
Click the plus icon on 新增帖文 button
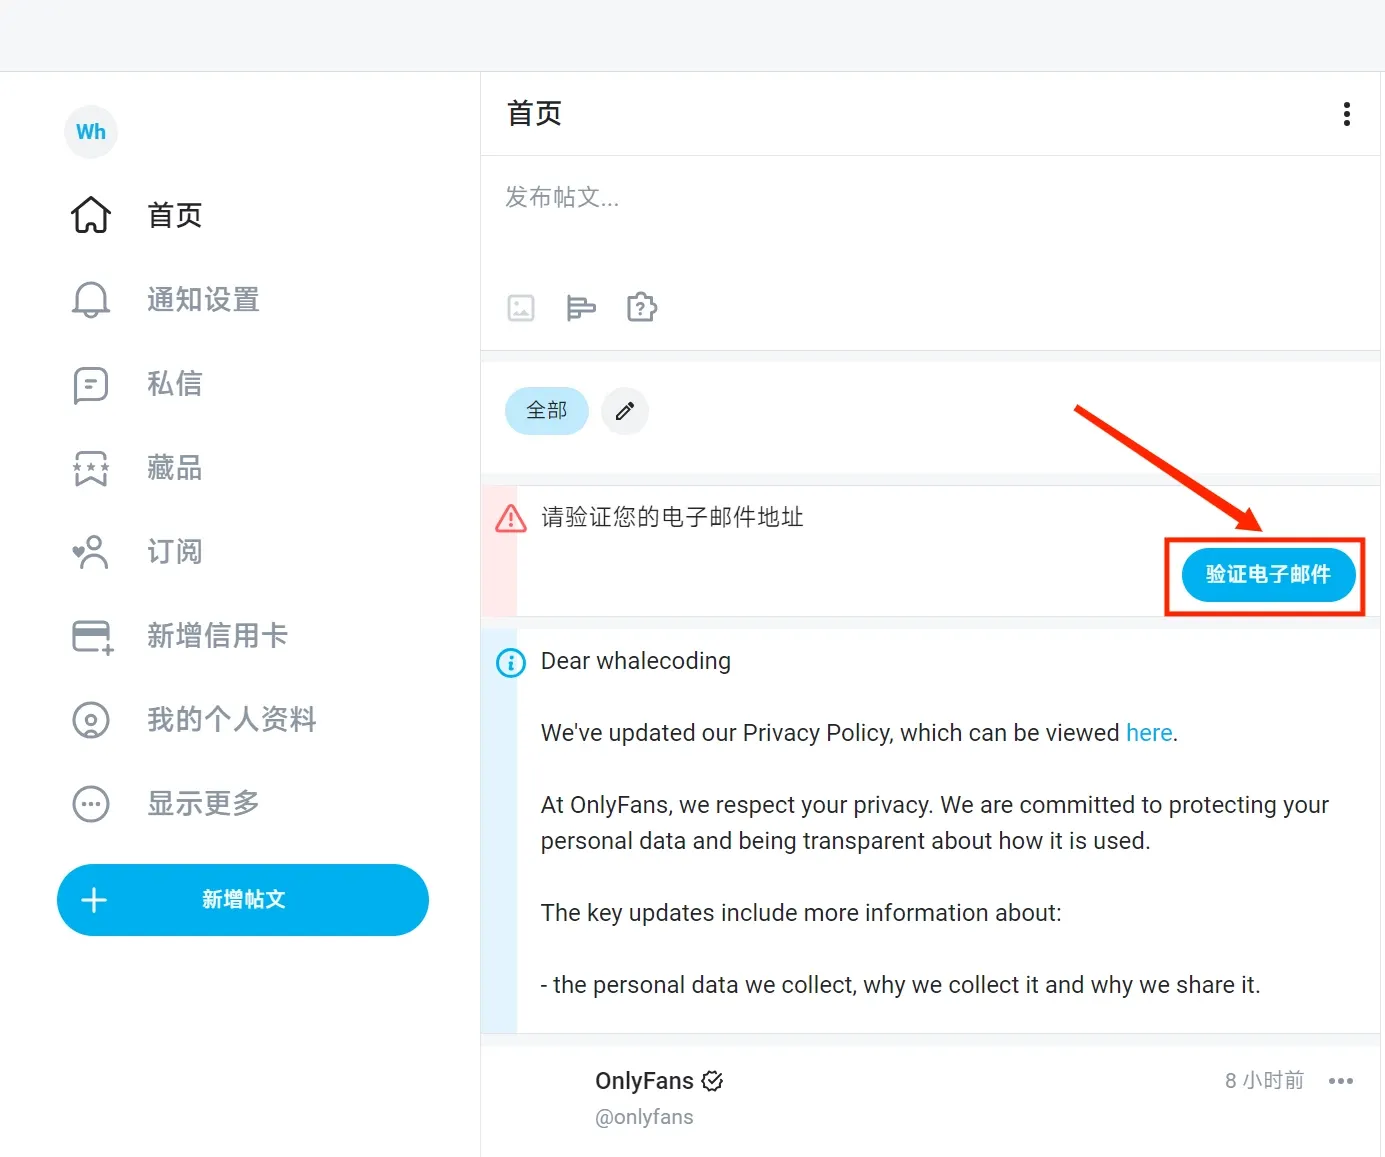pos(94,900)
